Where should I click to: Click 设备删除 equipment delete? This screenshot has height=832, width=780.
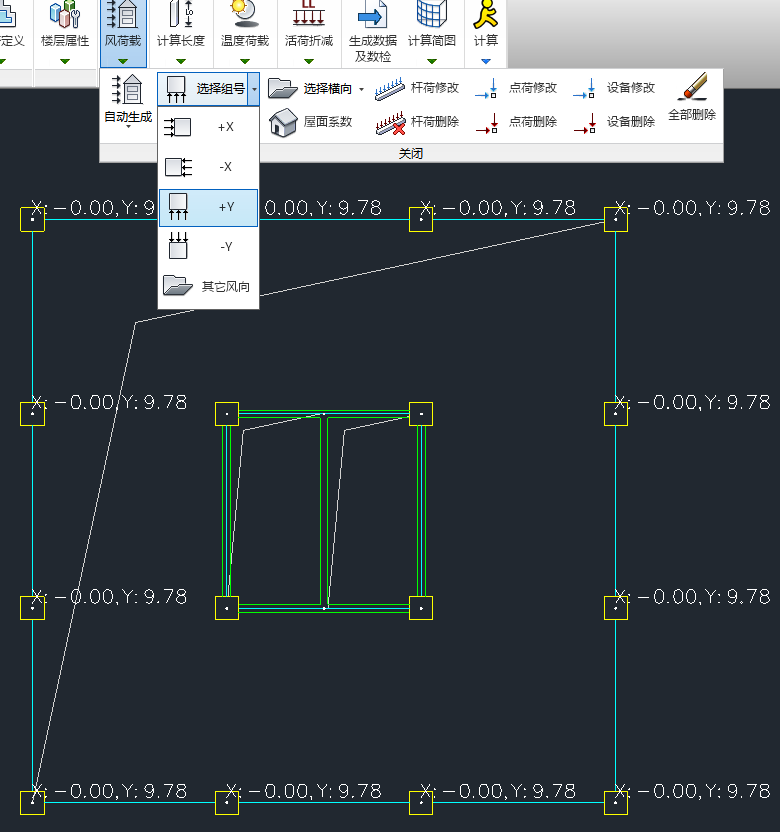point(613,123)
